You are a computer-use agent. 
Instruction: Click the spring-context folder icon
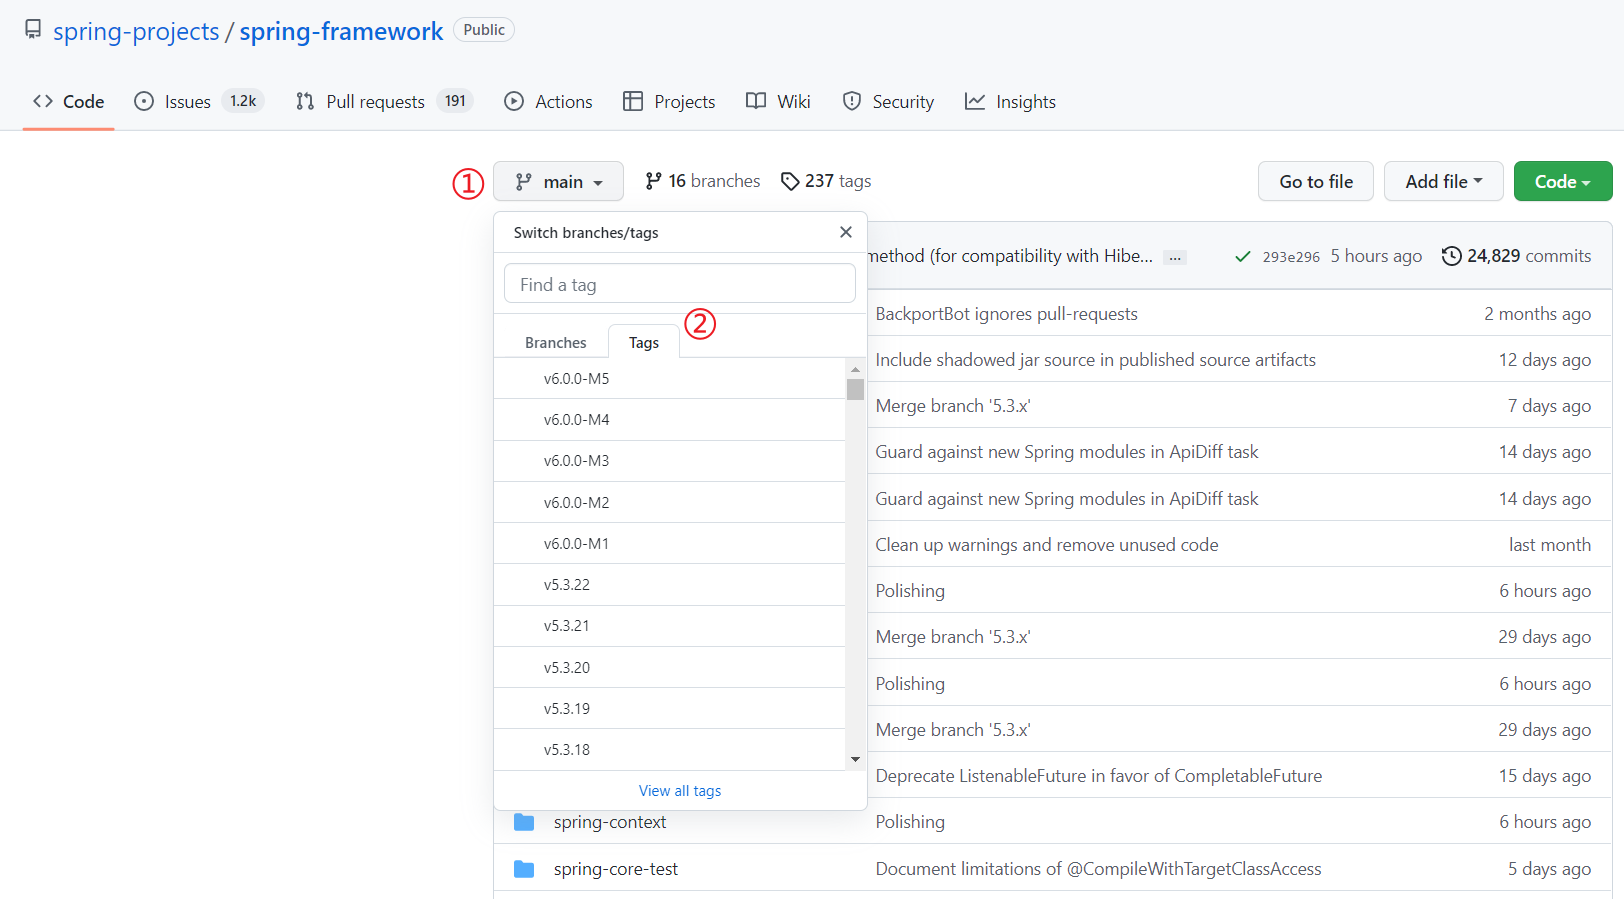(x=524, y=822)
